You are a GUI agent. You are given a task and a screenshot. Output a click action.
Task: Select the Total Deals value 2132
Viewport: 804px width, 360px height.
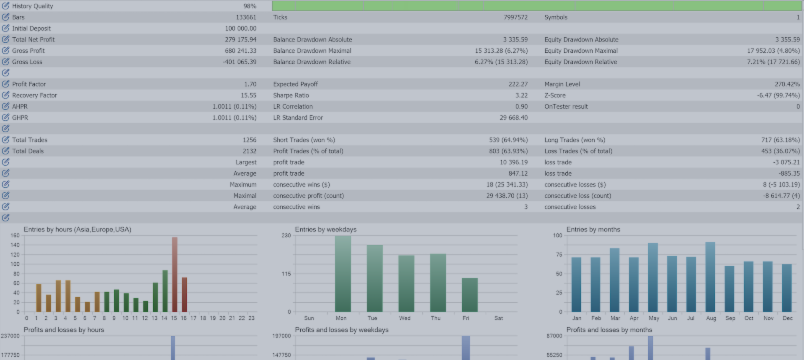point(250,151)
